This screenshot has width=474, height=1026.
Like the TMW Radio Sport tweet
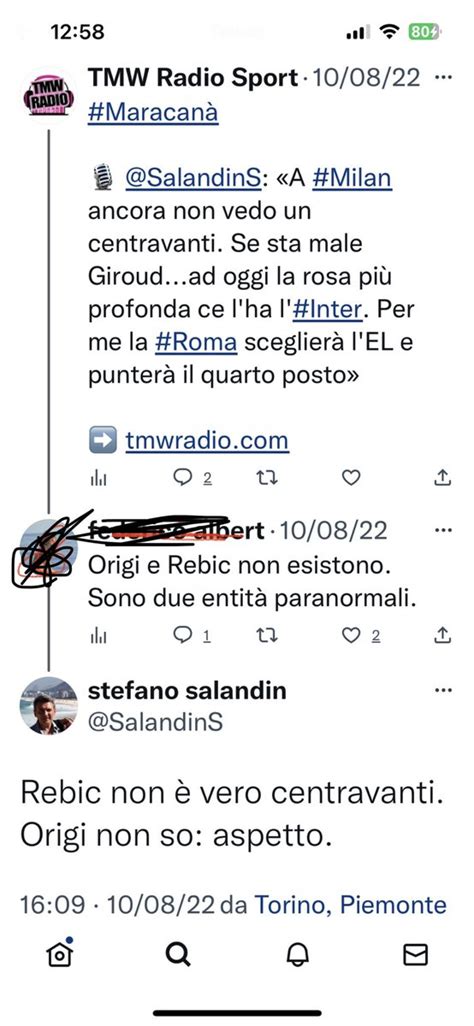click(x=352, y=478)
